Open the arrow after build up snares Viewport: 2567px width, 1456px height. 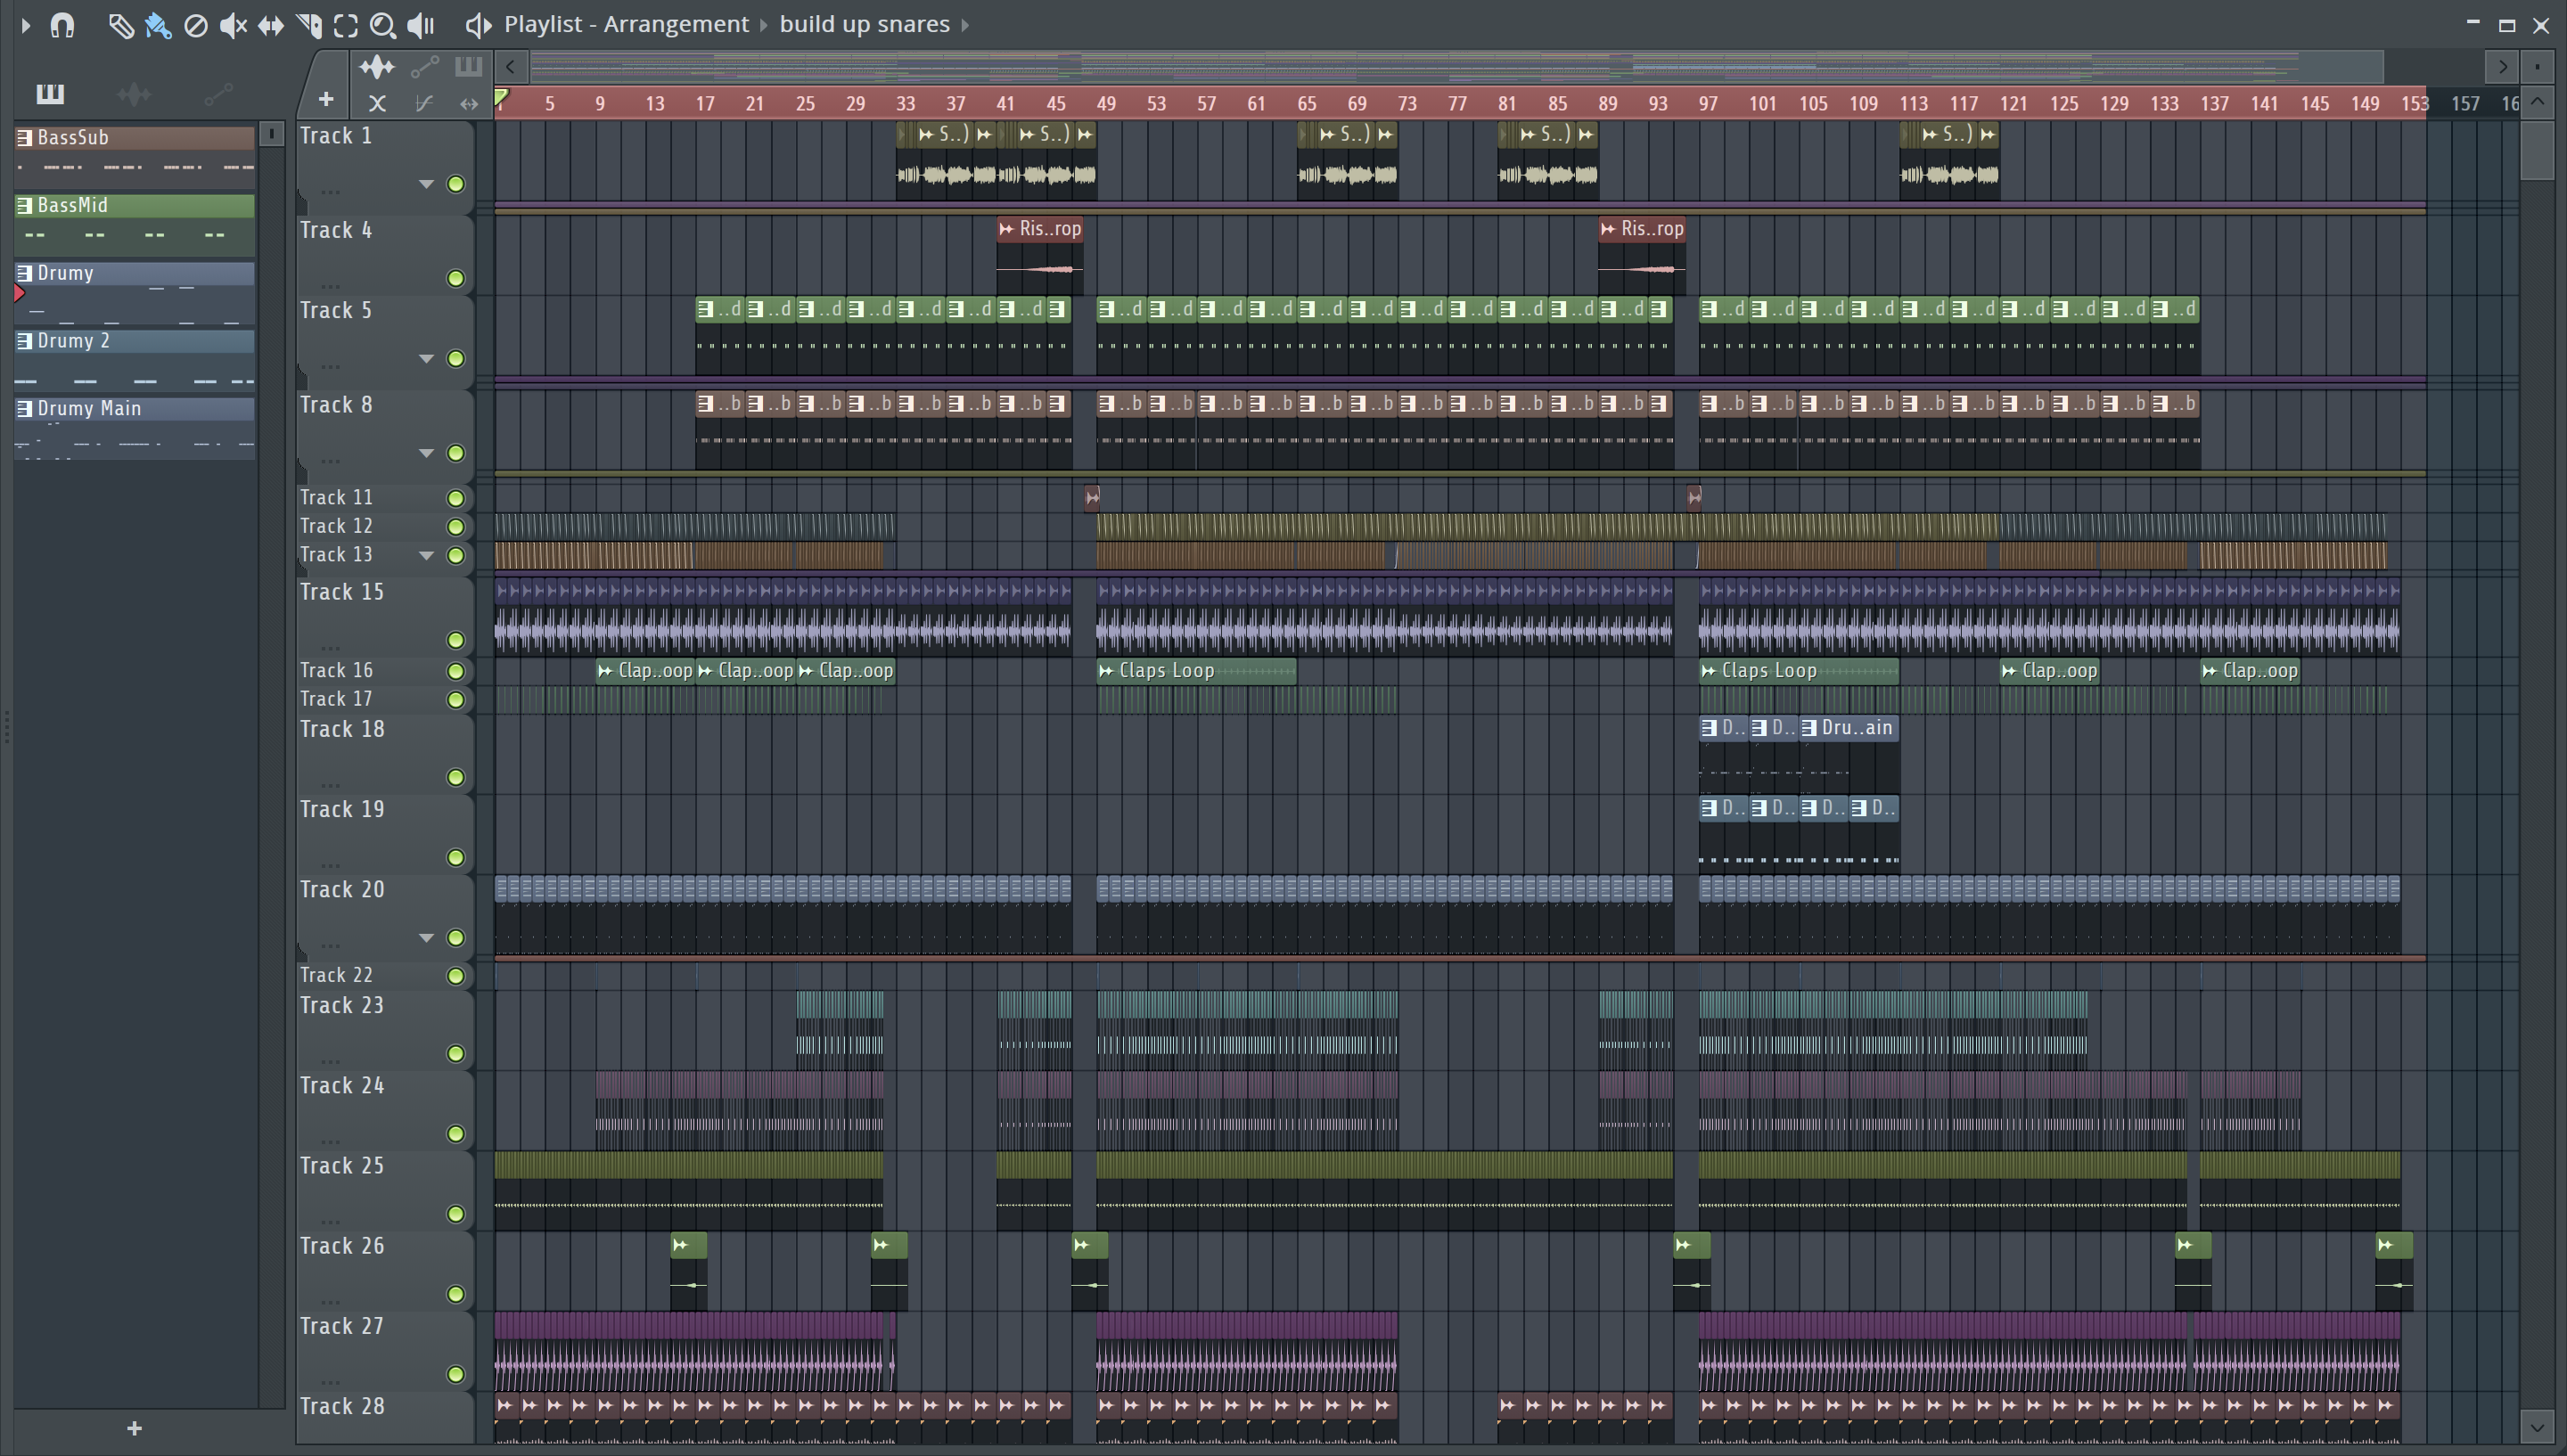[965, 25]
